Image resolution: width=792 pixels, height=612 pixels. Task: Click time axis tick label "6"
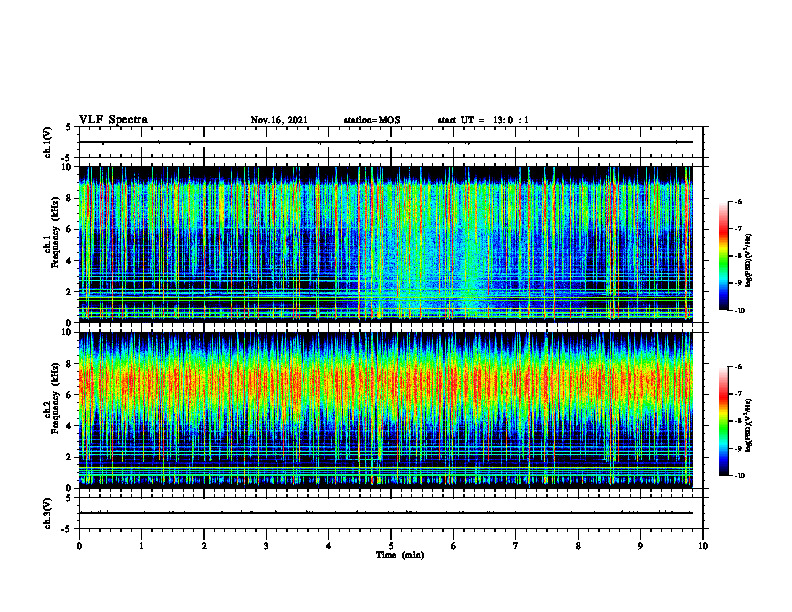click(x=453, y=546)
